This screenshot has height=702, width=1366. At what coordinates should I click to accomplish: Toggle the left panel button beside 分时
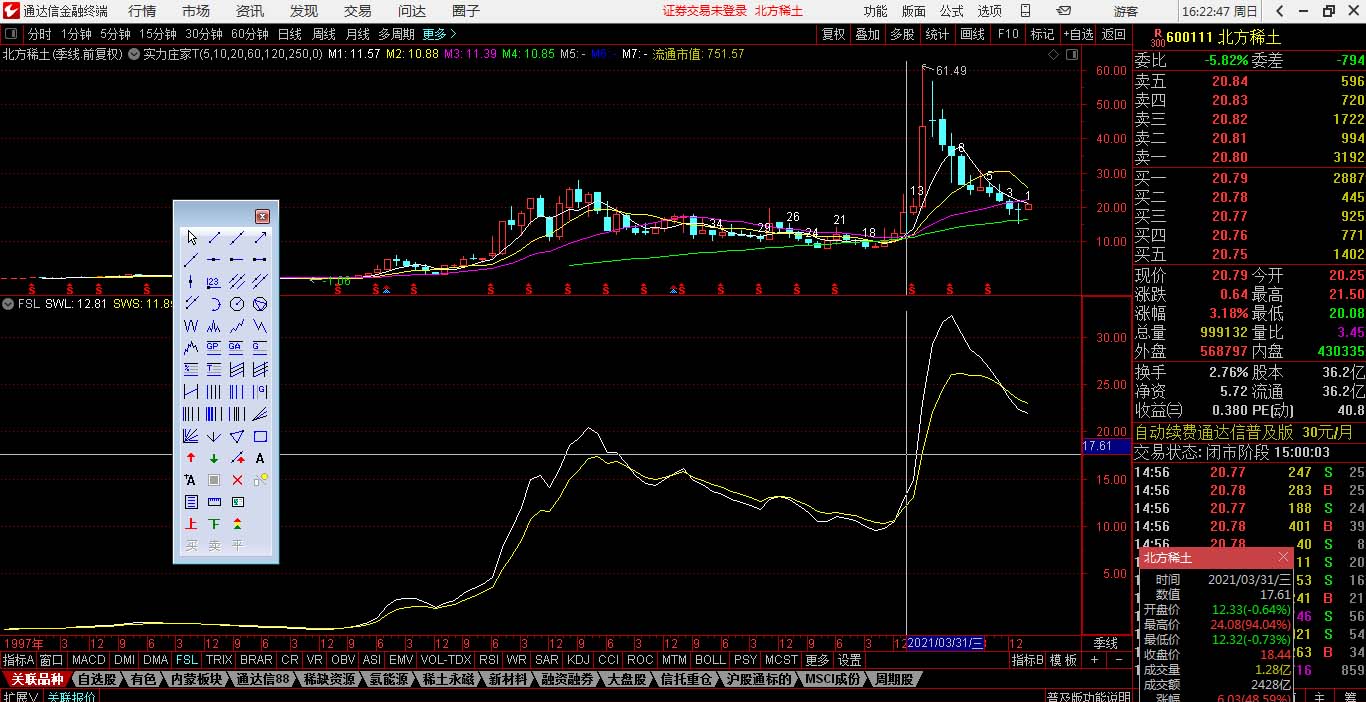point(11,34)
